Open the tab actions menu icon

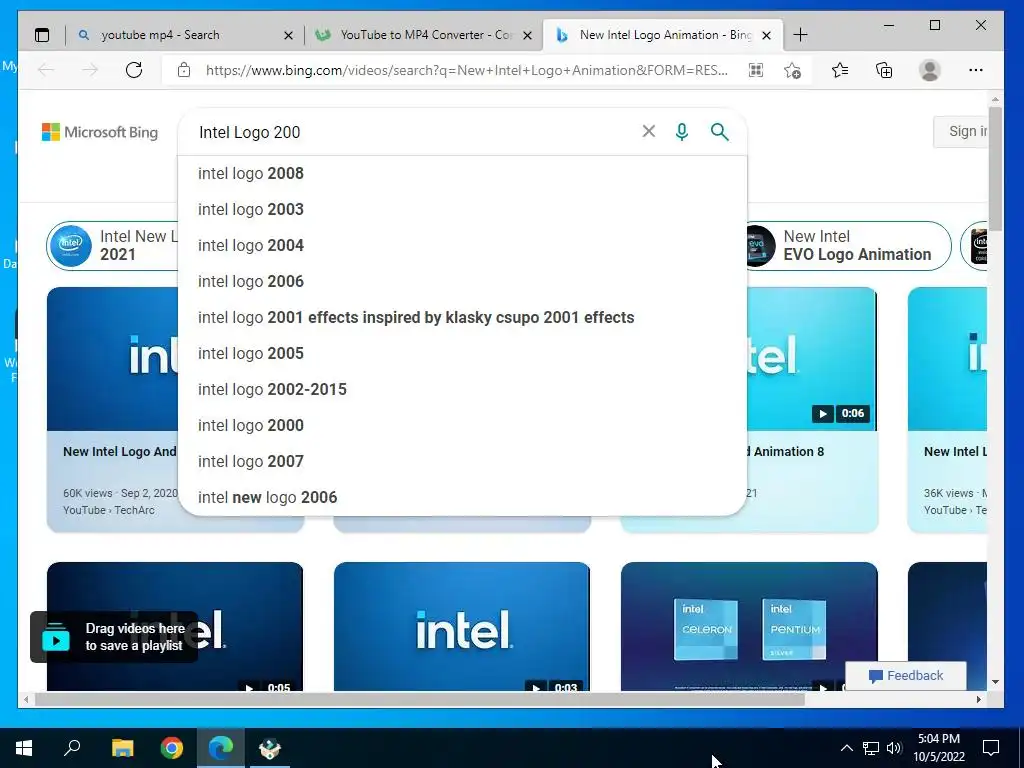click(42, 35)
